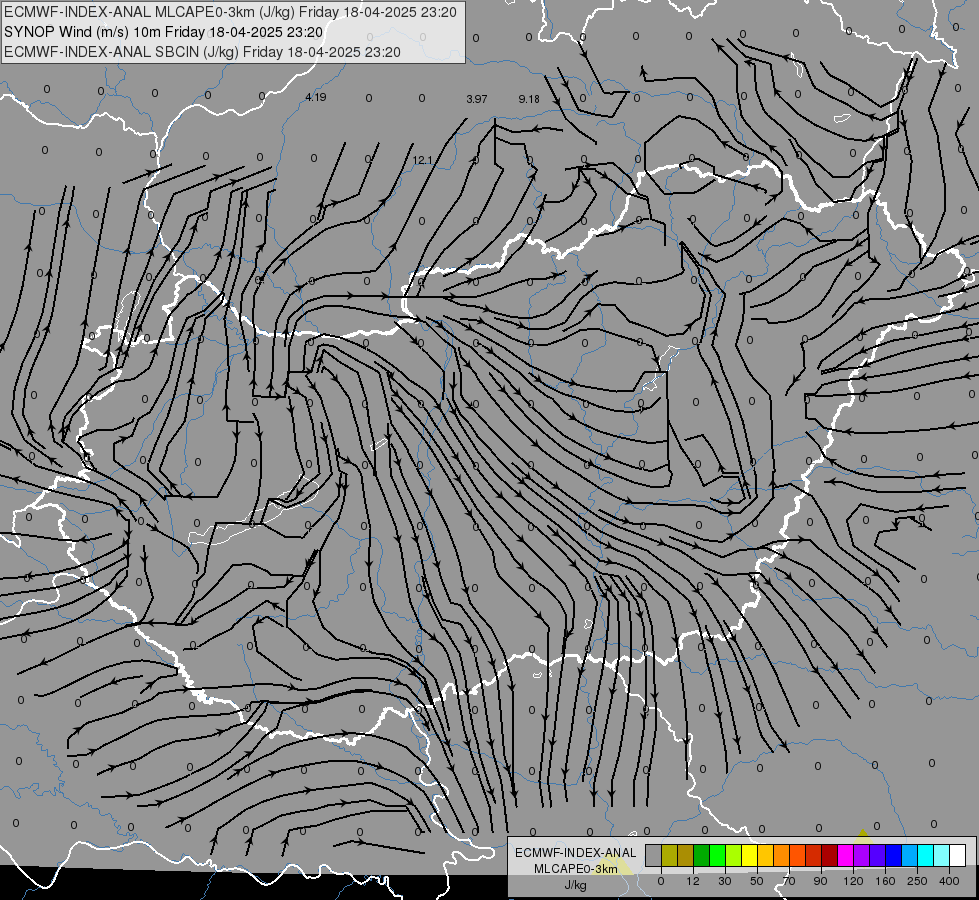Click the pure yellow legend swatch
This screenshot has height=900, width=979.
749,856
